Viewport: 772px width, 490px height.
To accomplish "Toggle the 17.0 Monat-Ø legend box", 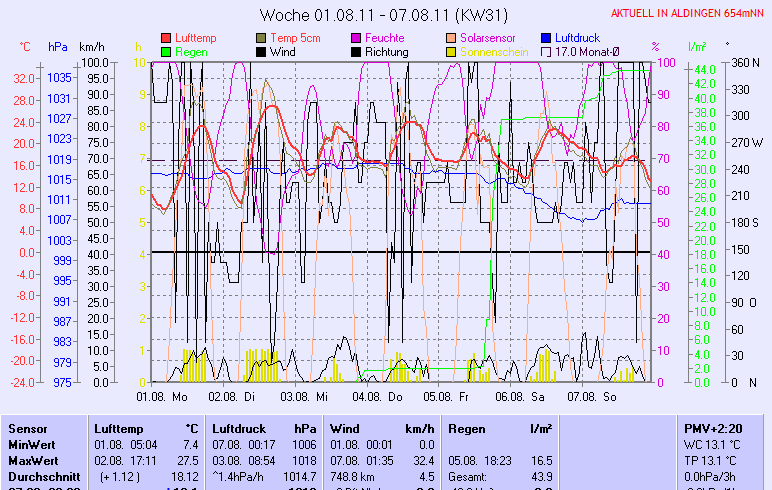I will click(547, 51).
